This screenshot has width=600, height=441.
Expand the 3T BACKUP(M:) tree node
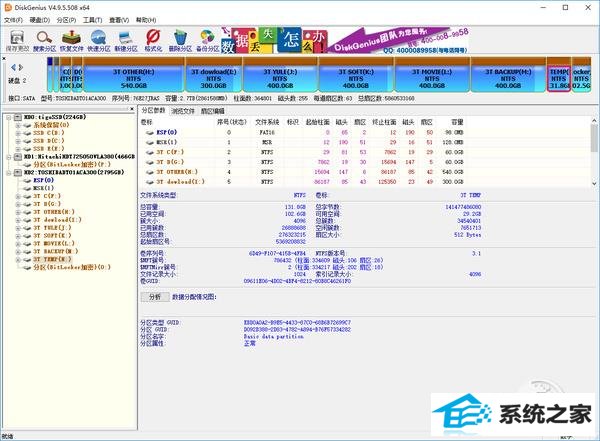pos(18,252)
